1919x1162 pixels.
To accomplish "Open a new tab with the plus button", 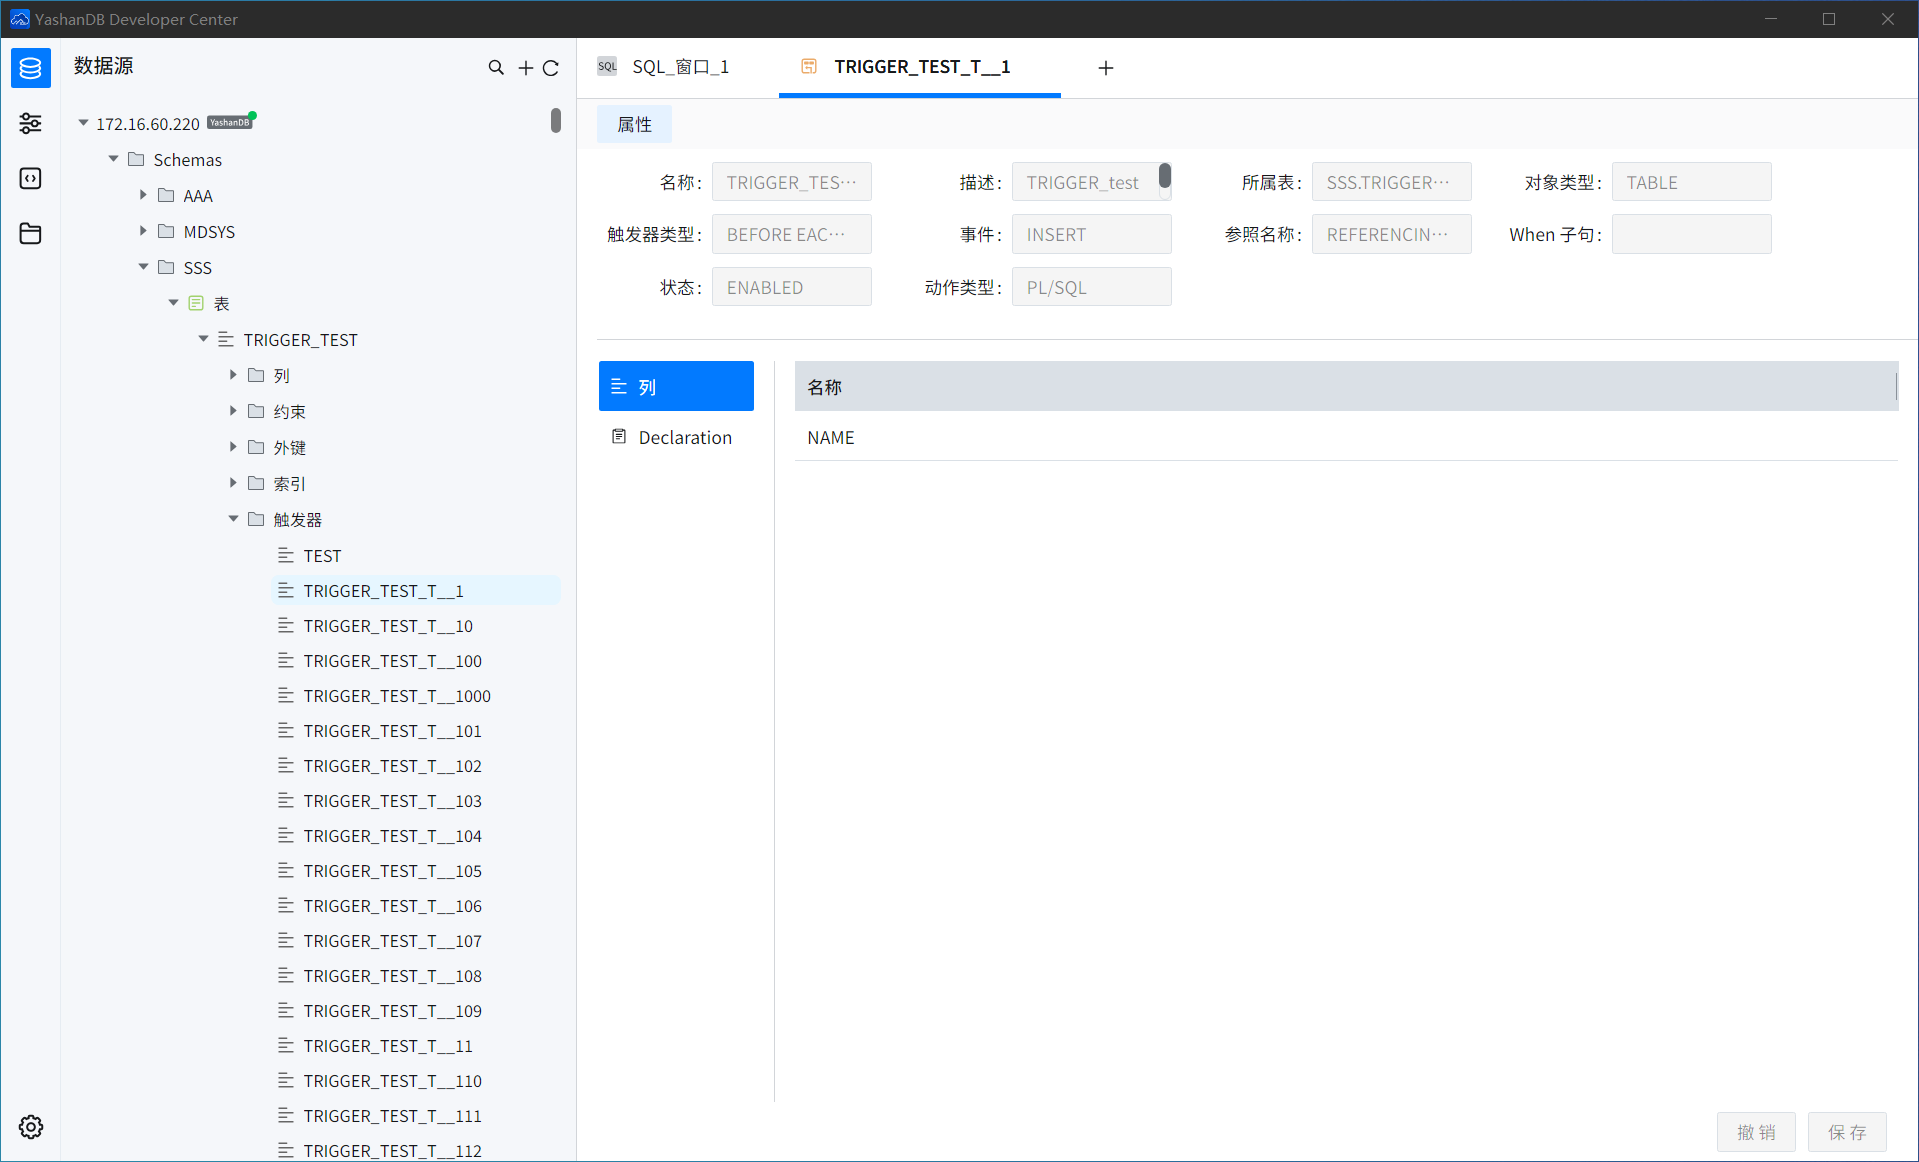I will 1105,68.
